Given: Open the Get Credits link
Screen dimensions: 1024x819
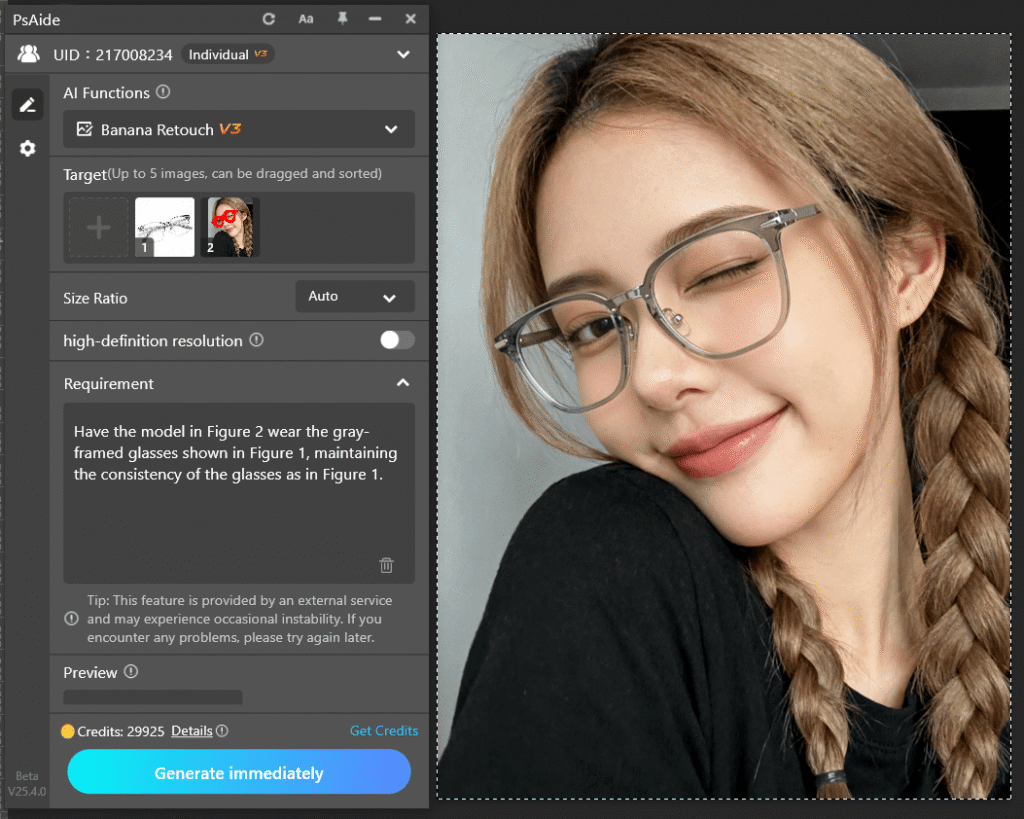Looking at the screenshot, I should click(x=384, y=731).
